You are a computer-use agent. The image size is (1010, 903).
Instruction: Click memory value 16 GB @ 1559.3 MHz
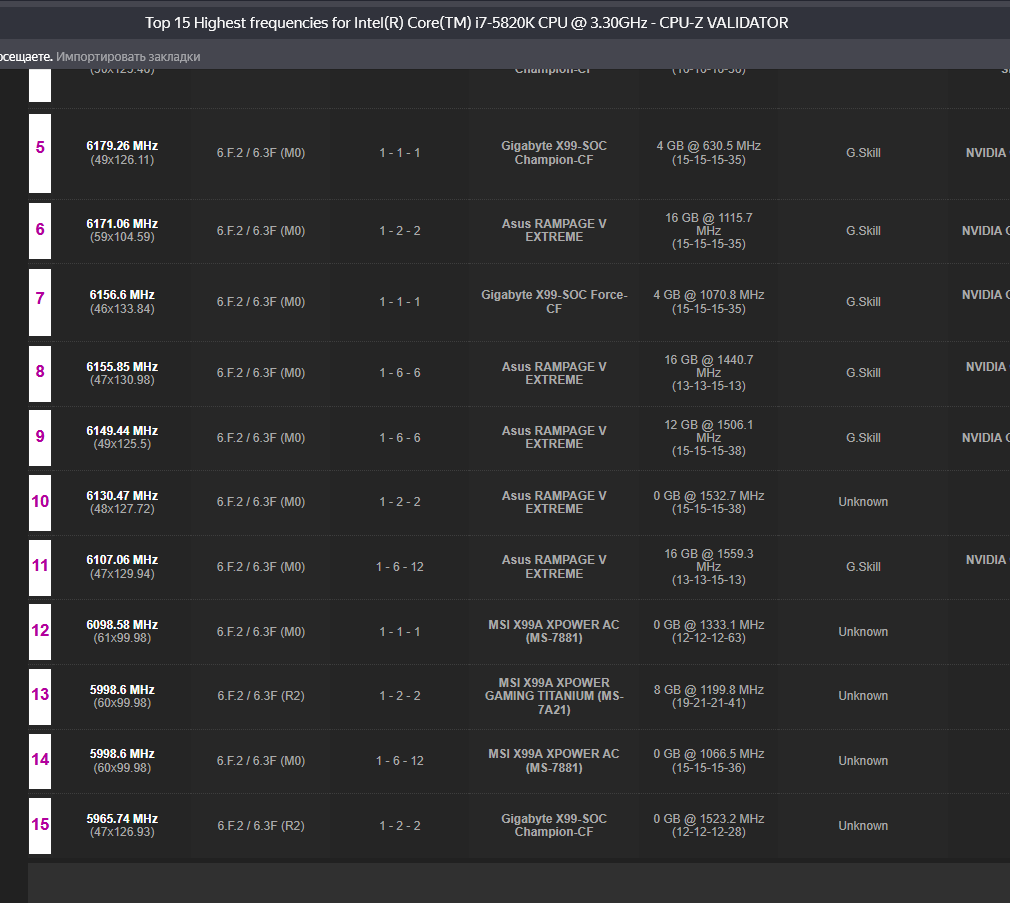point(709,560)
